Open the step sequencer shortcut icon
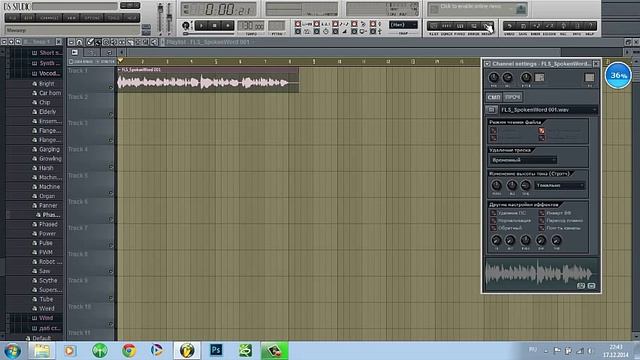The image size is (640, 360). [447, 26]
